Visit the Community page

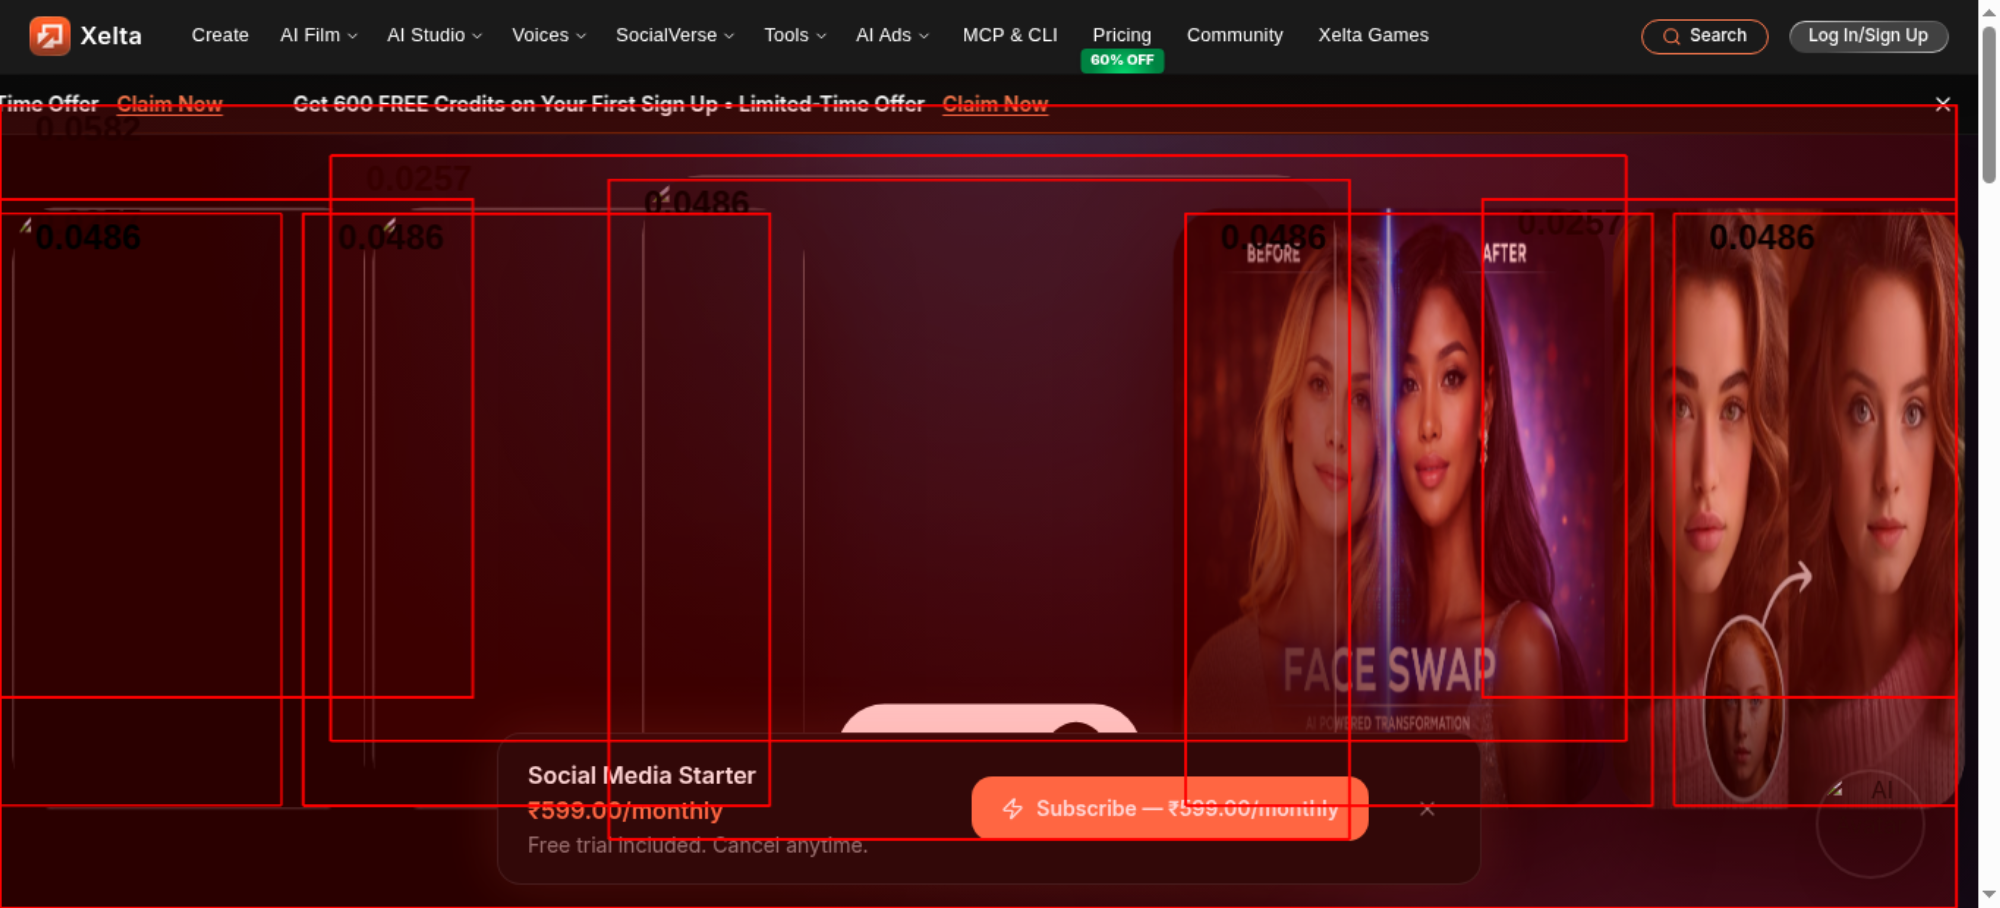1235,35
